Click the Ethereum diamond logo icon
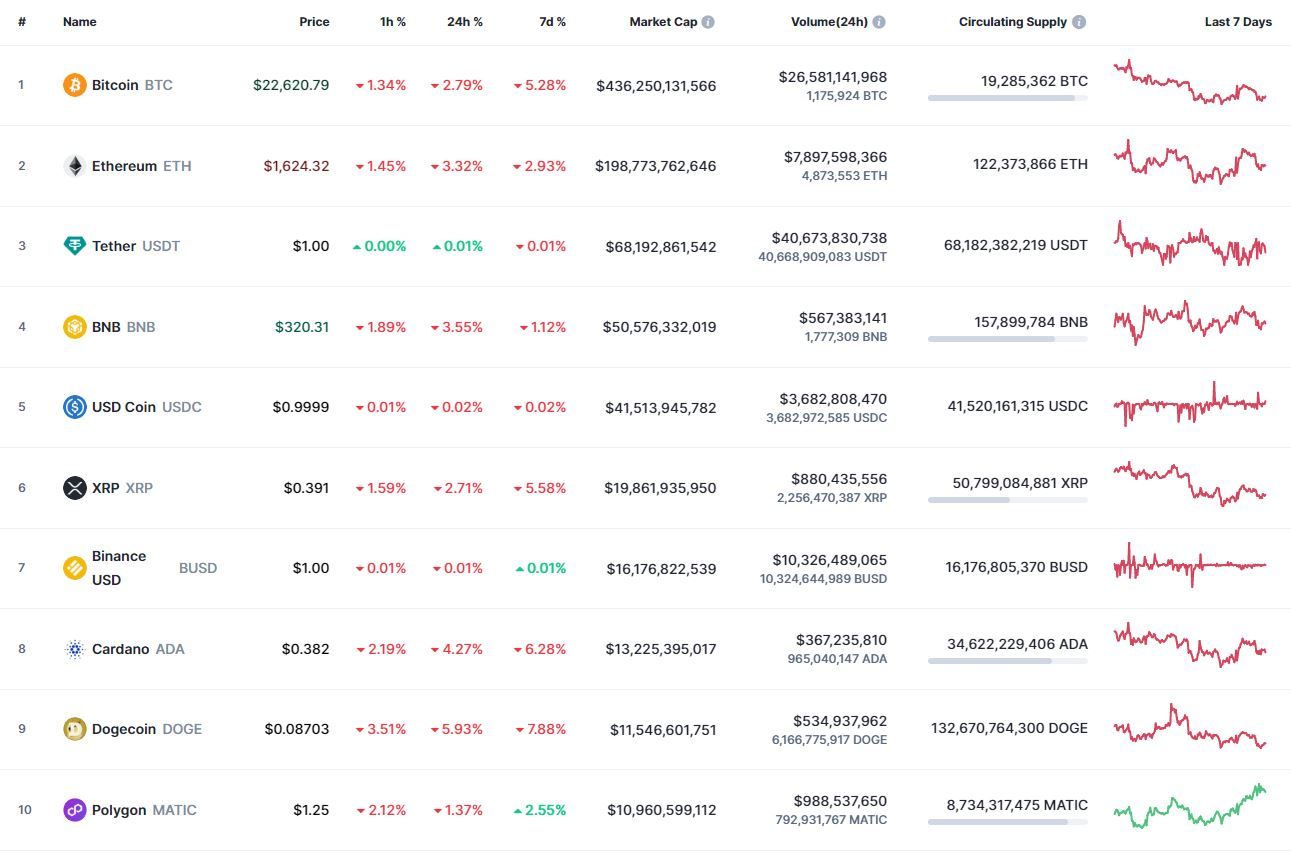 (x=75, y=166)
